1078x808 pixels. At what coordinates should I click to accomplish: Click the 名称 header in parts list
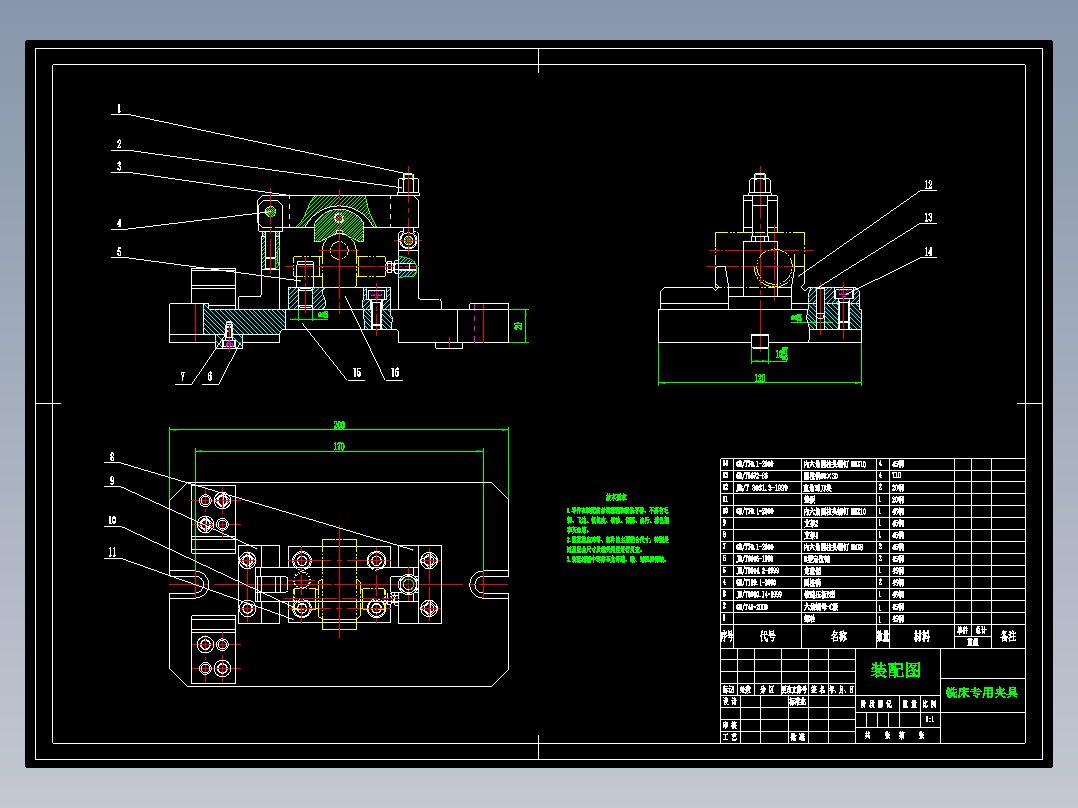pyautogui.click(x=839, y=637)
